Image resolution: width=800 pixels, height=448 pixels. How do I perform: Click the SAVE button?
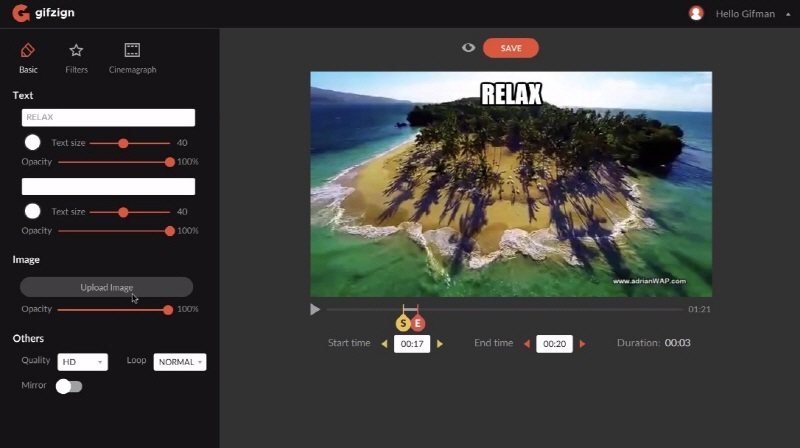511,48
